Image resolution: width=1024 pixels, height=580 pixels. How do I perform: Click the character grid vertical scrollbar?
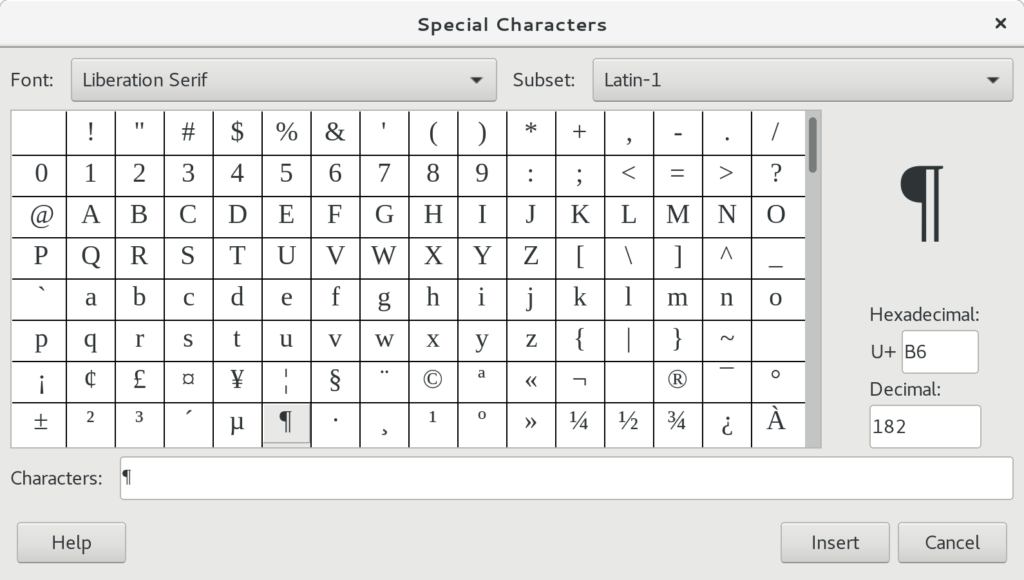click(813, 279)
